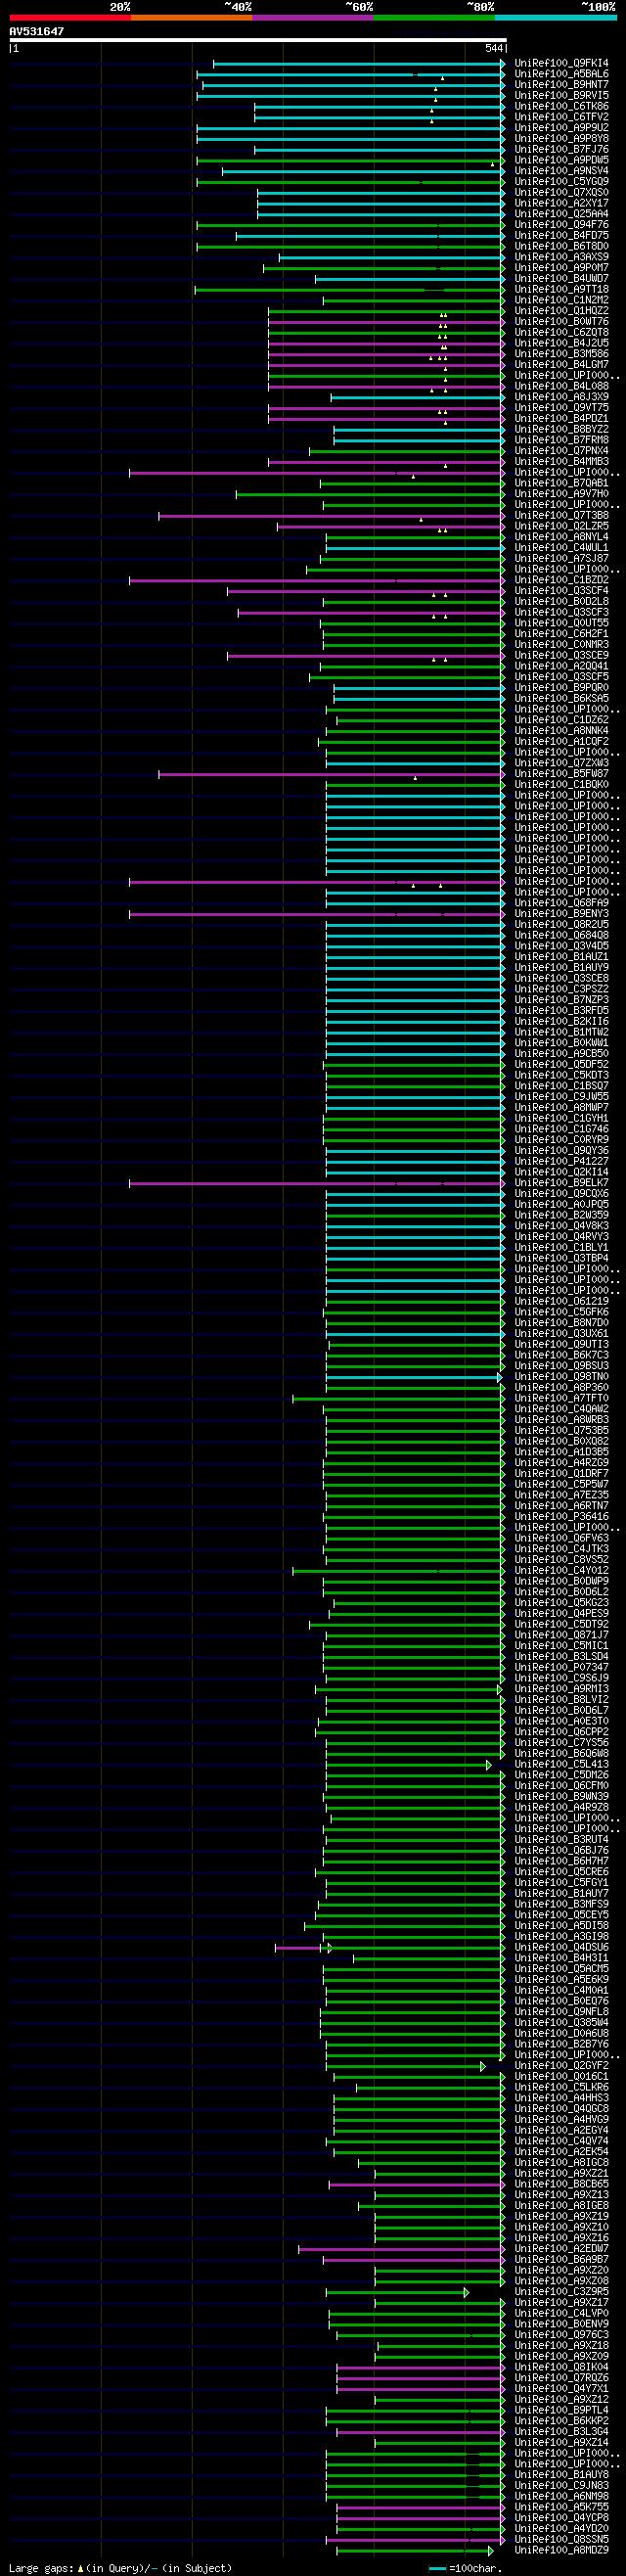Select hit label UniRef100_Q1HQZ2

tap(561, 311)
